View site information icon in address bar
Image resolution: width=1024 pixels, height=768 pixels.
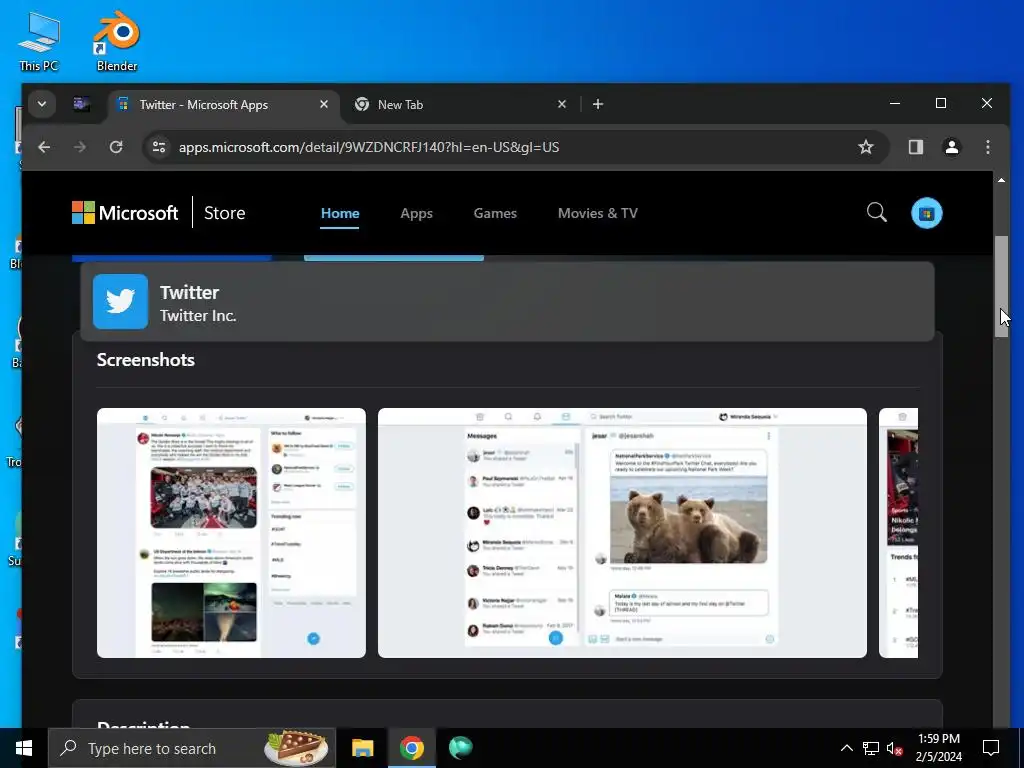[x=159, y=148]
